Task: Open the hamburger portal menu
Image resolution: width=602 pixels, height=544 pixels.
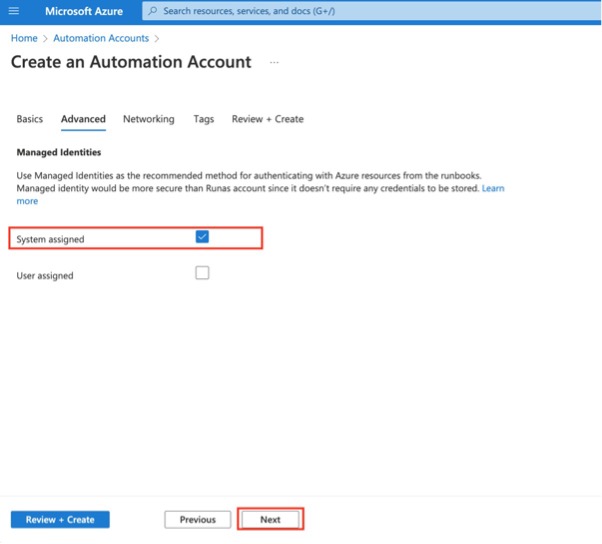Action: (x=14, y=11)
